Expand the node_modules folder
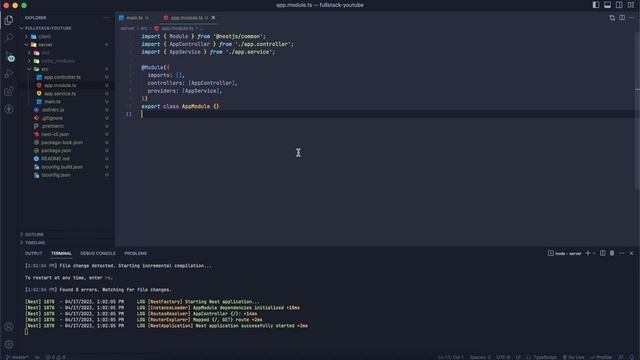Viewport: 640px width, 360px height. pyautogui.click(x=58, y=61)
